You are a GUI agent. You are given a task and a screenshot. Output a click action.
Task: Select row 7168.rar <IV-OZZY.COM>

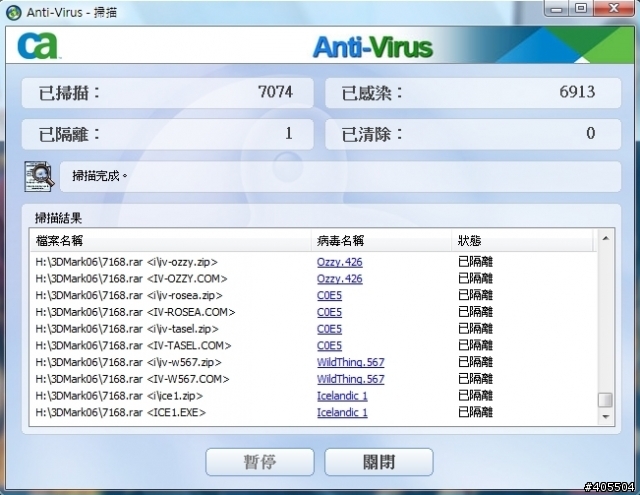point(313,279)
